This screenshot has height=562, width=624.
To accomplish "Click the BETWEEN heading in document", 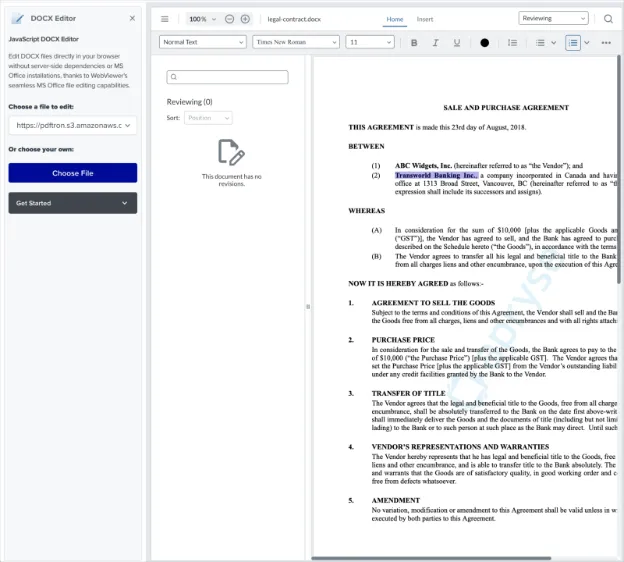I will (x=366, y=146).
